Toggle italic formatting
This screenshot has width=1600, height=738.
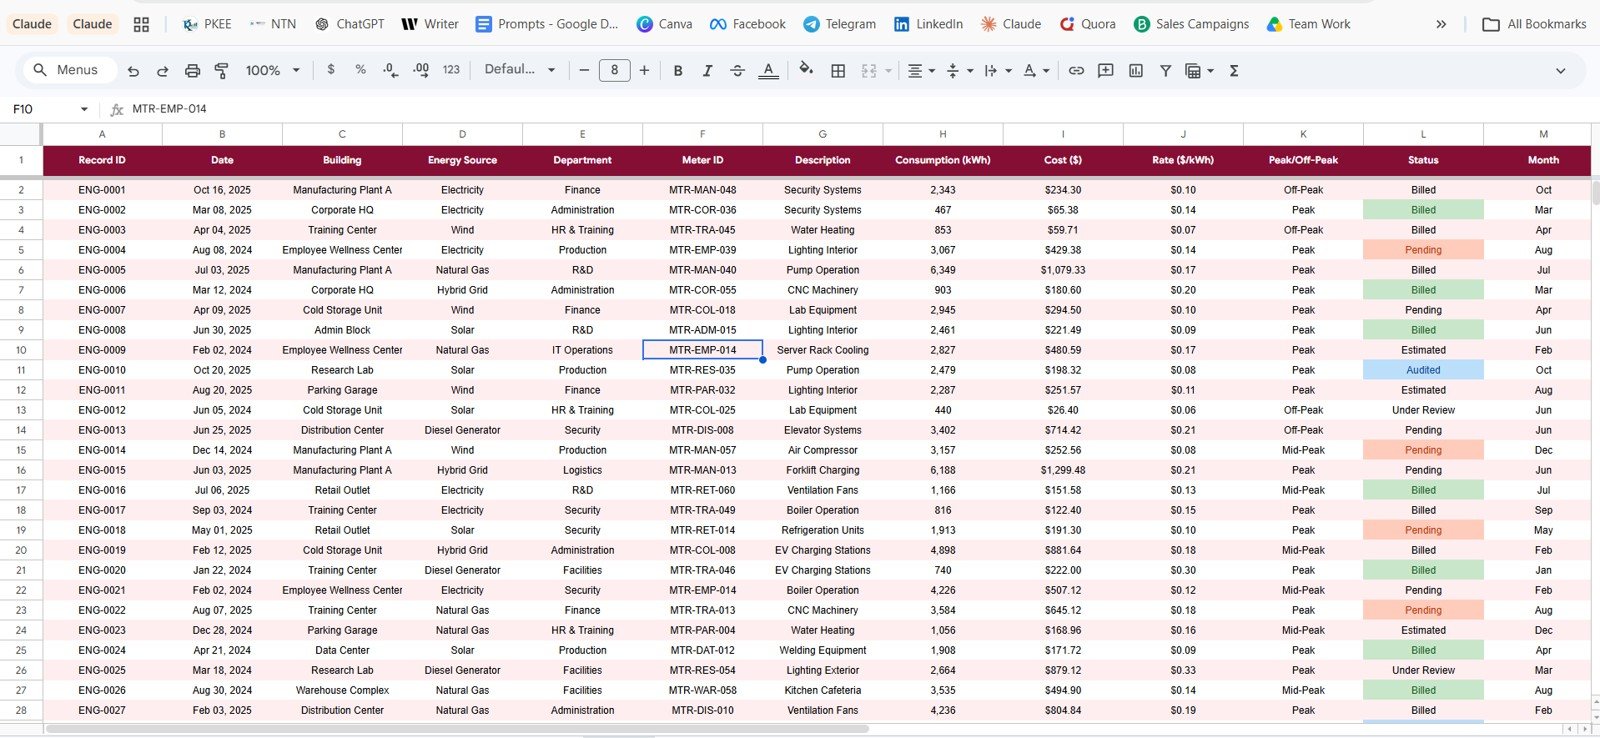707,70
